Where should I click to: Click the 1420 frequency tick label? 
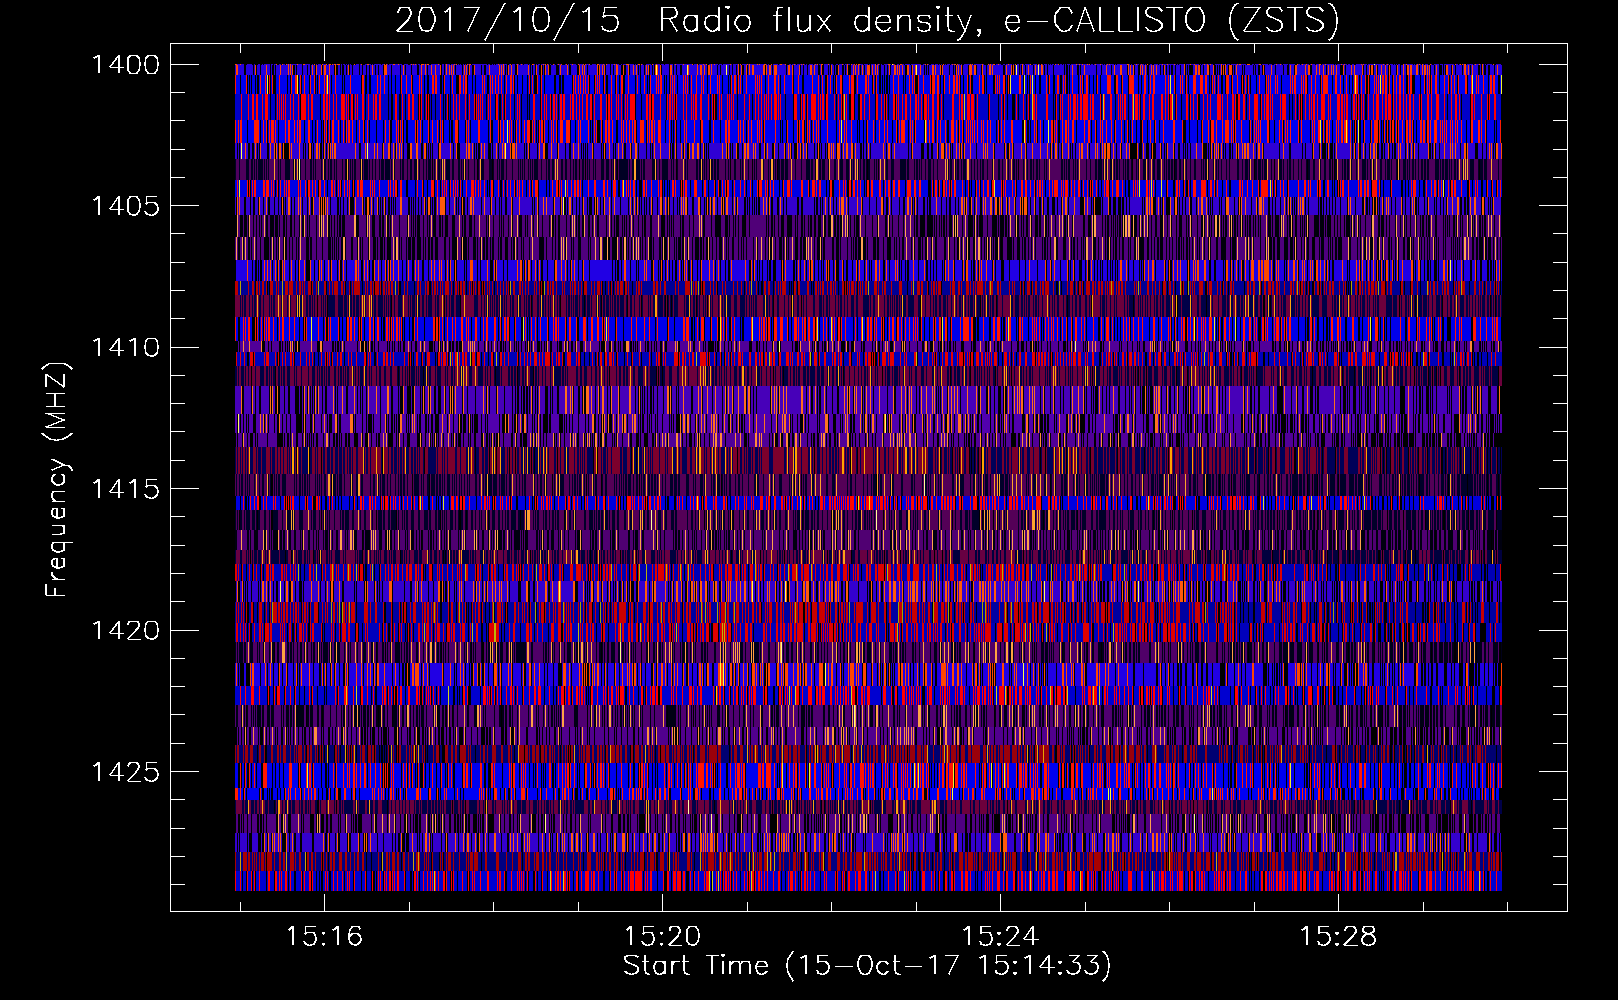click(x=125, y=631)
